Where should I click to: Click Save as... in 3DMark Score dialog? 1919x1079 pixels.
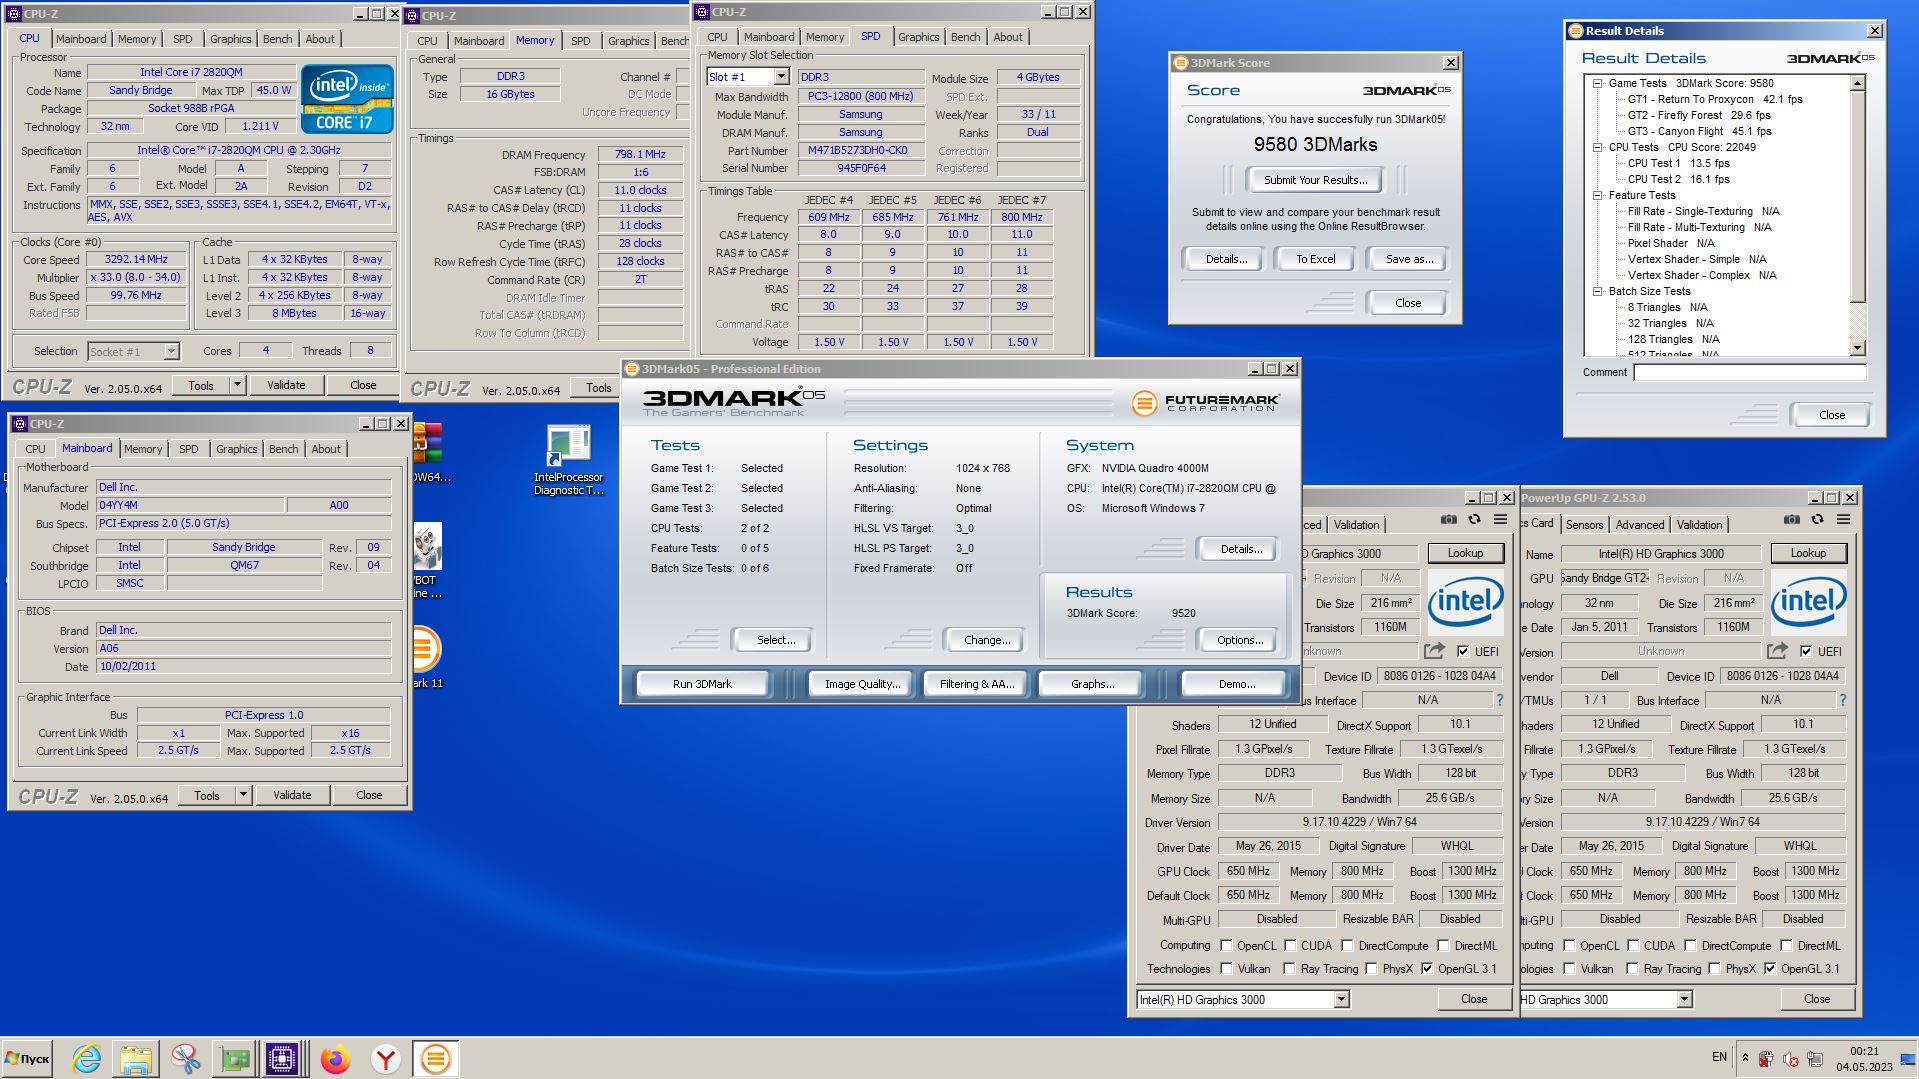(1409, 259)
